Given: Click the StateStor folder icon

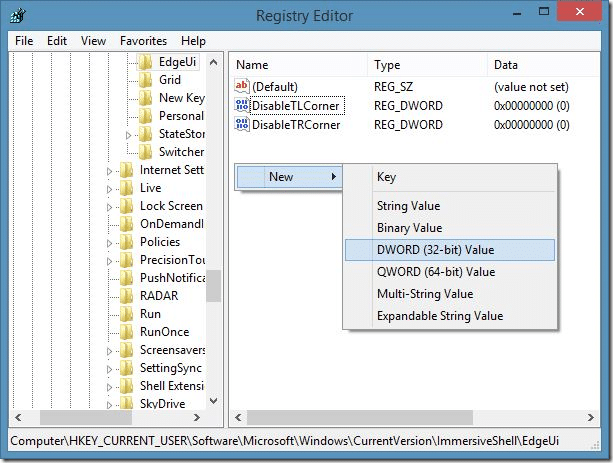Looking at the screenshot, I should click(145, 134).
